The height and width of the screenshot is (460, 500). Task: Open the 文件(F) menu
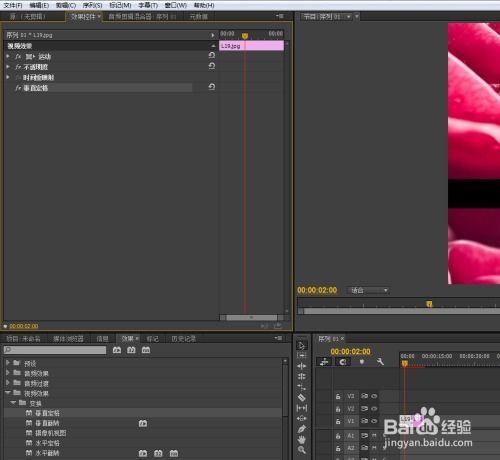[13, 5]
